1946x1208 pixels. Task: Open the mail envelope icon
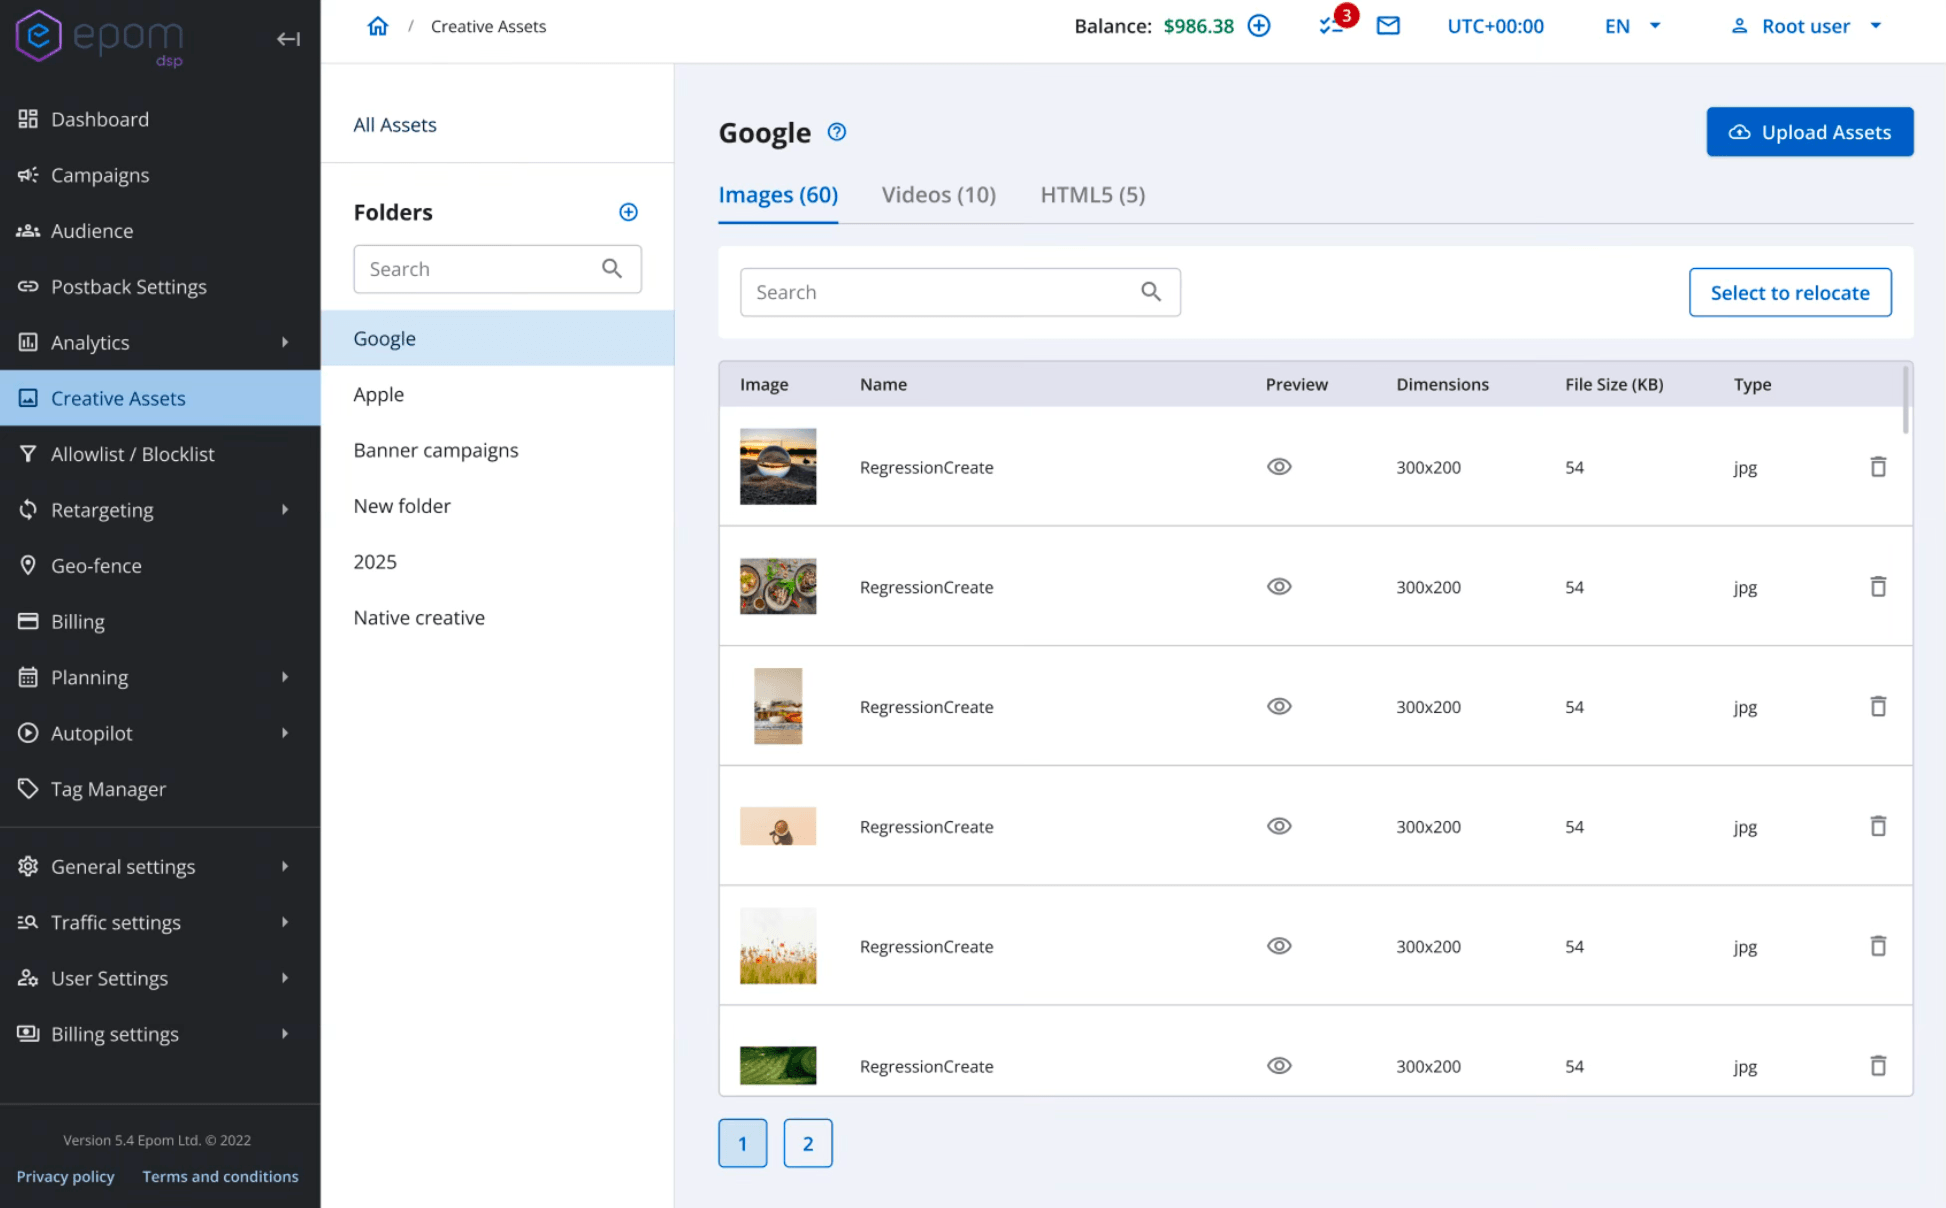tap(1388, 26)
